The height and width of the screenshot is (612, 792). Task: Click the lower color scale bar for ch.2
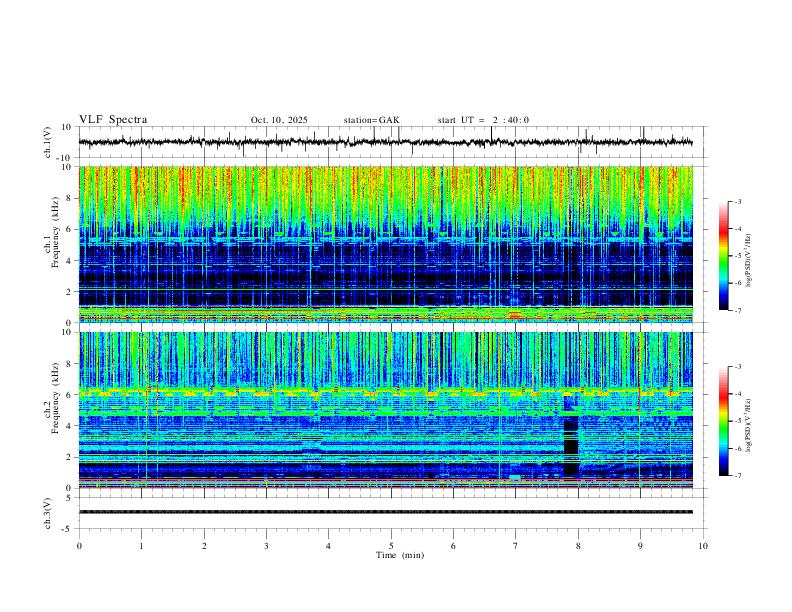point(724,421)
